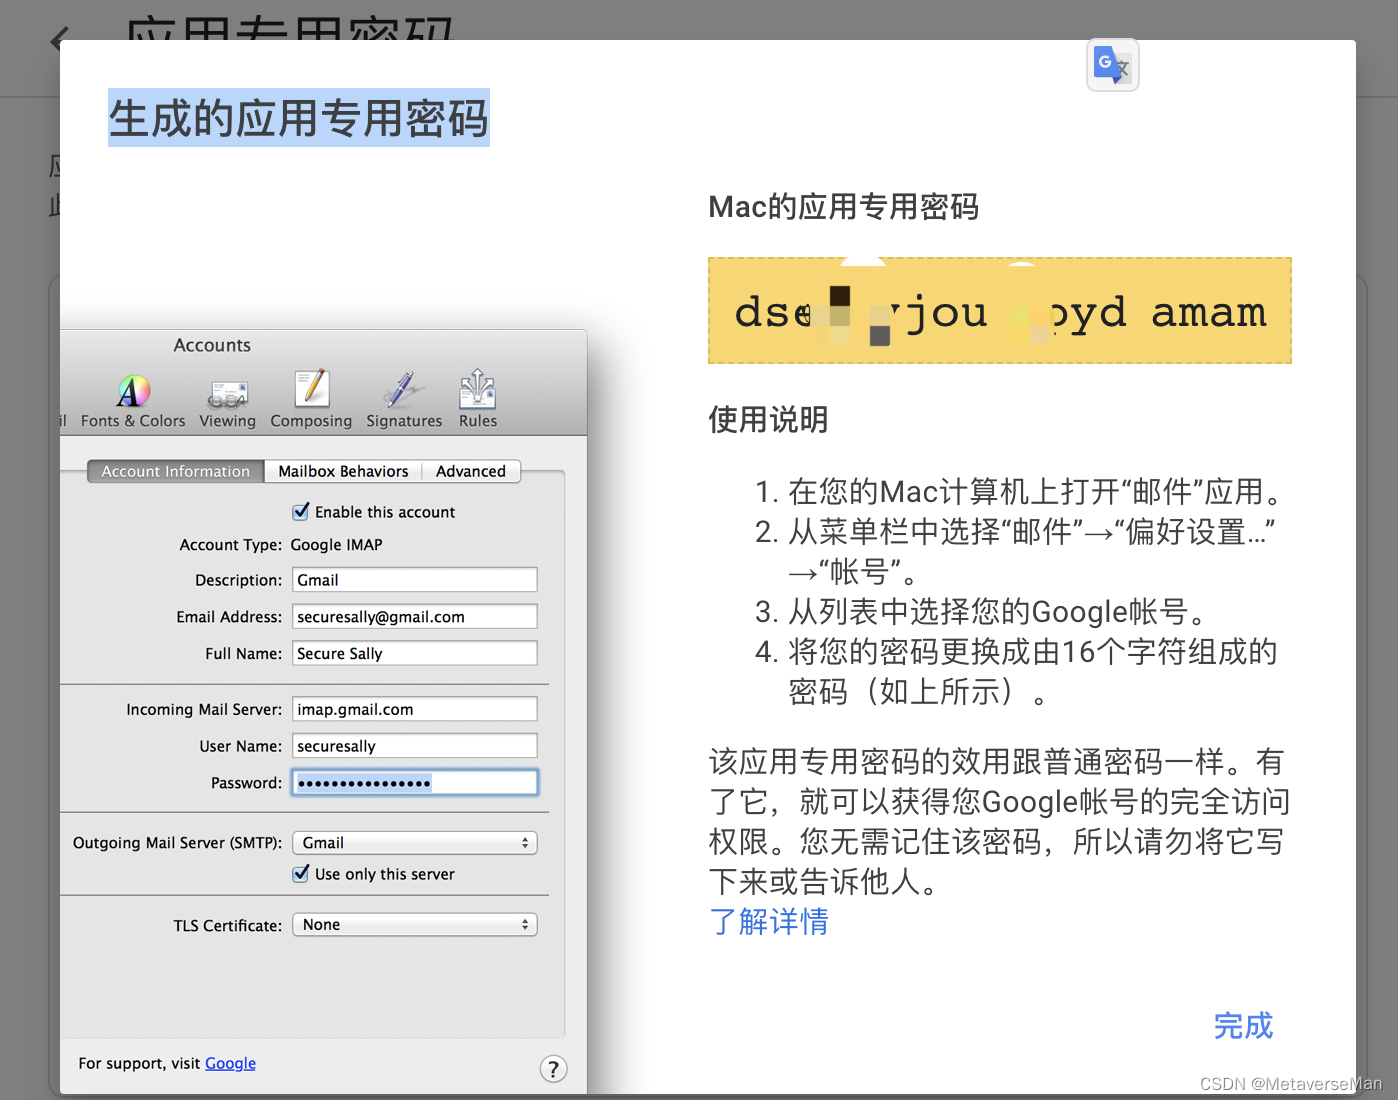Click the Email Address field
1398x1100 pixels.
pyautogui.click(x=414, y=616)
